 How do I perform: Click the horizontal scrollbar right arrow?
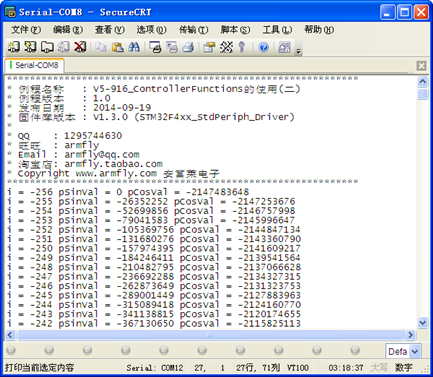411,335
